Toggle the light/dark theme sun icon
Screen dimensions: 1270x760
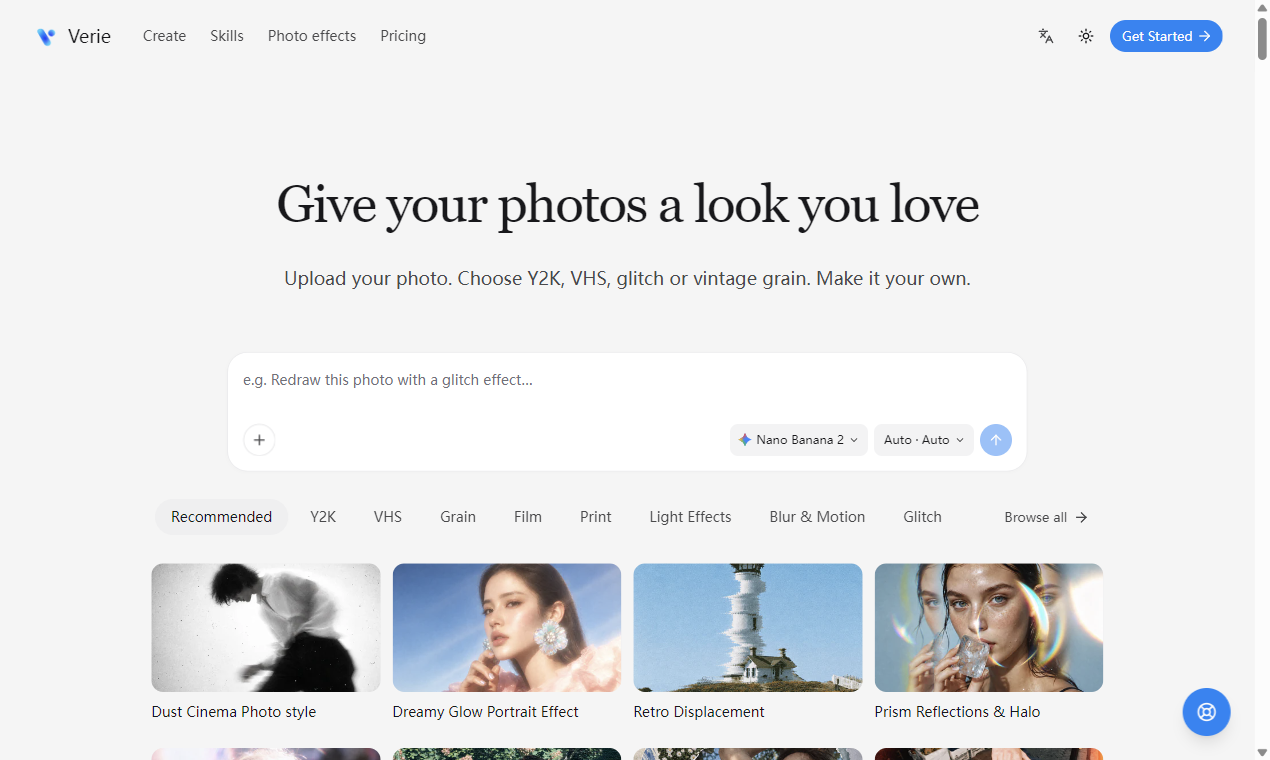(x=1086, y=36)
